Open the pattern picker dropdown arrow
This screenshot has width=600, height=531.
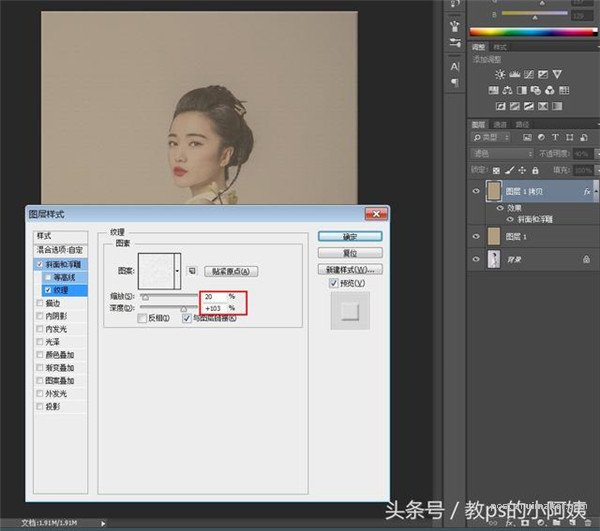tap(177, 271)
